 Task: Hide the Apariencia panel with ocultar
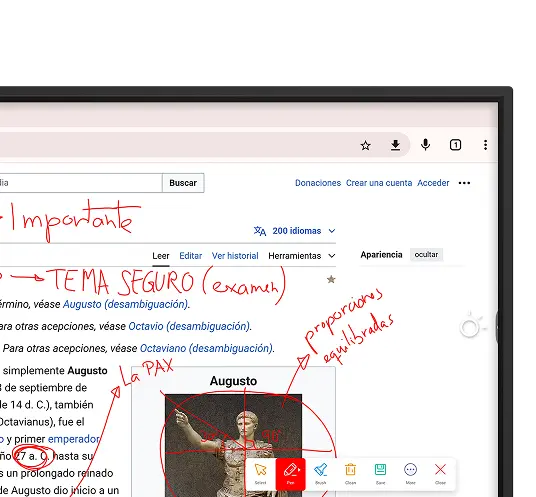pyautogui.click(x=426, y=255)
